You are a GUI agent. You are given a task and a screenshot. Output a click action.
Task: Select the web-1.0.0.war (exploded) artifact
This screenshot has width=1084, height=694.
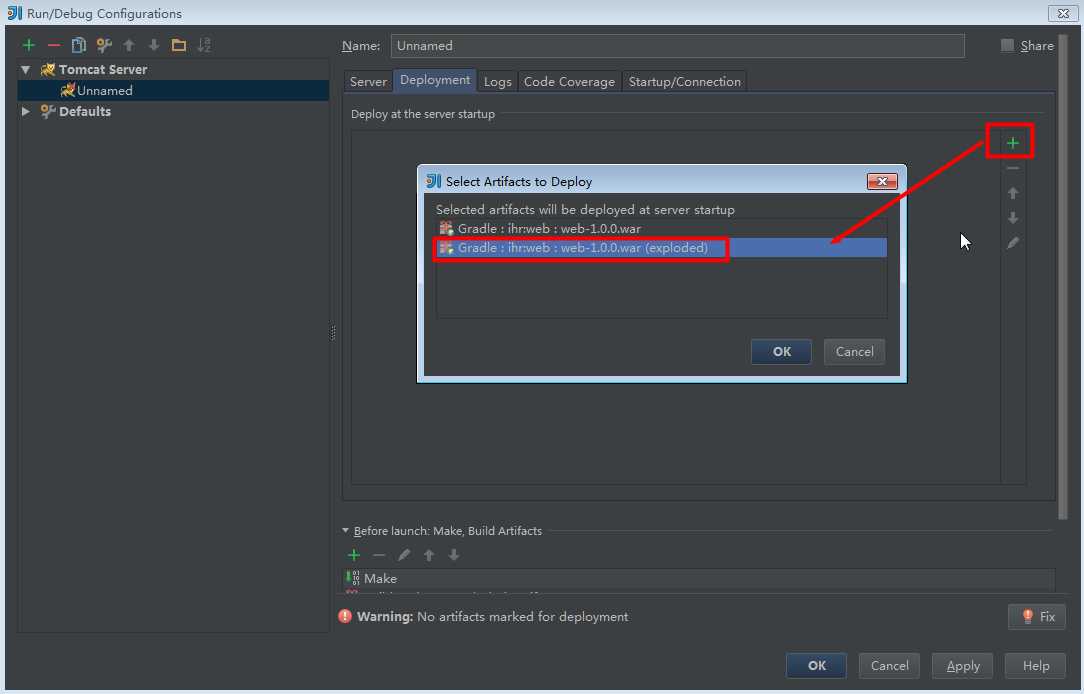[x=662, y=248]
